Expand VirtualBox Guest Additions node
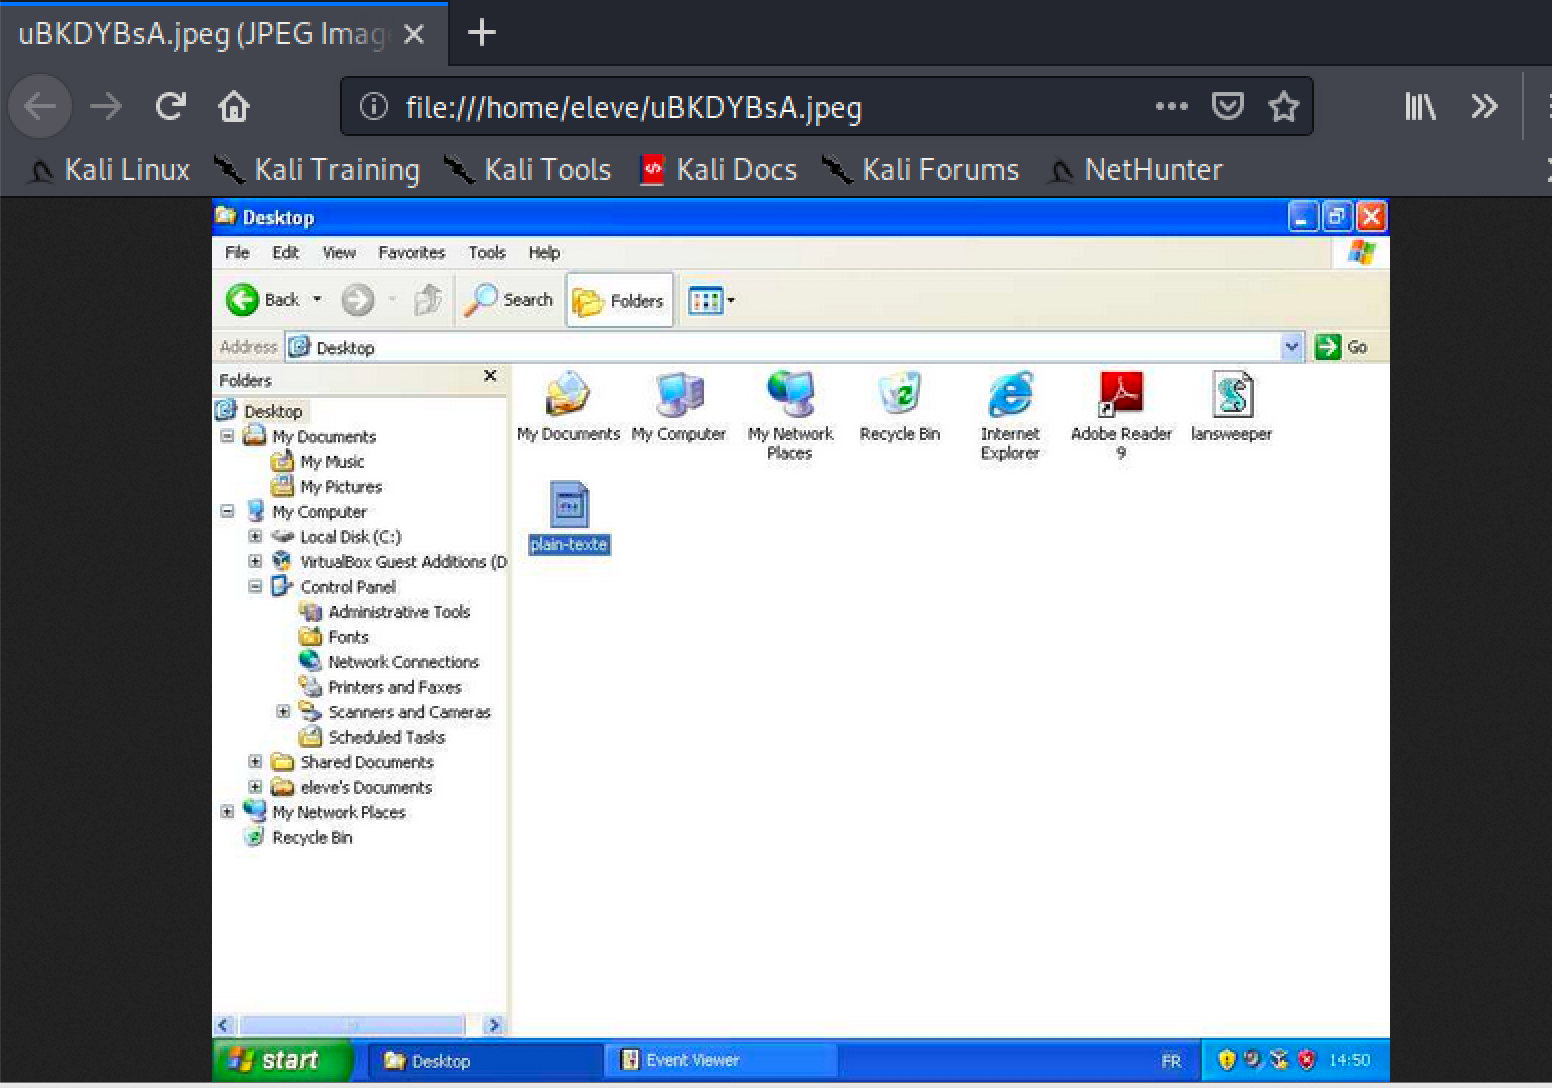 point(256,561)
